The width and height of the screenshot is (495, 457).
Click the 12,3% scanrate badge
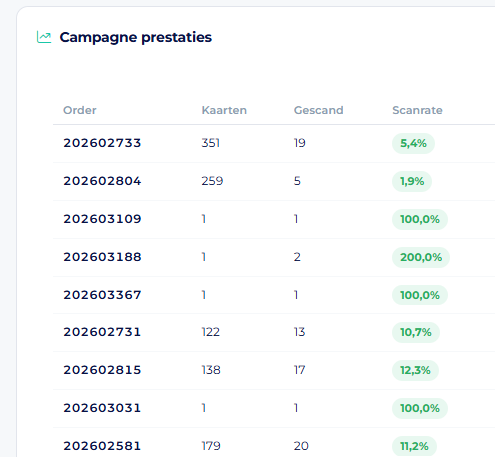click(415, 370)
